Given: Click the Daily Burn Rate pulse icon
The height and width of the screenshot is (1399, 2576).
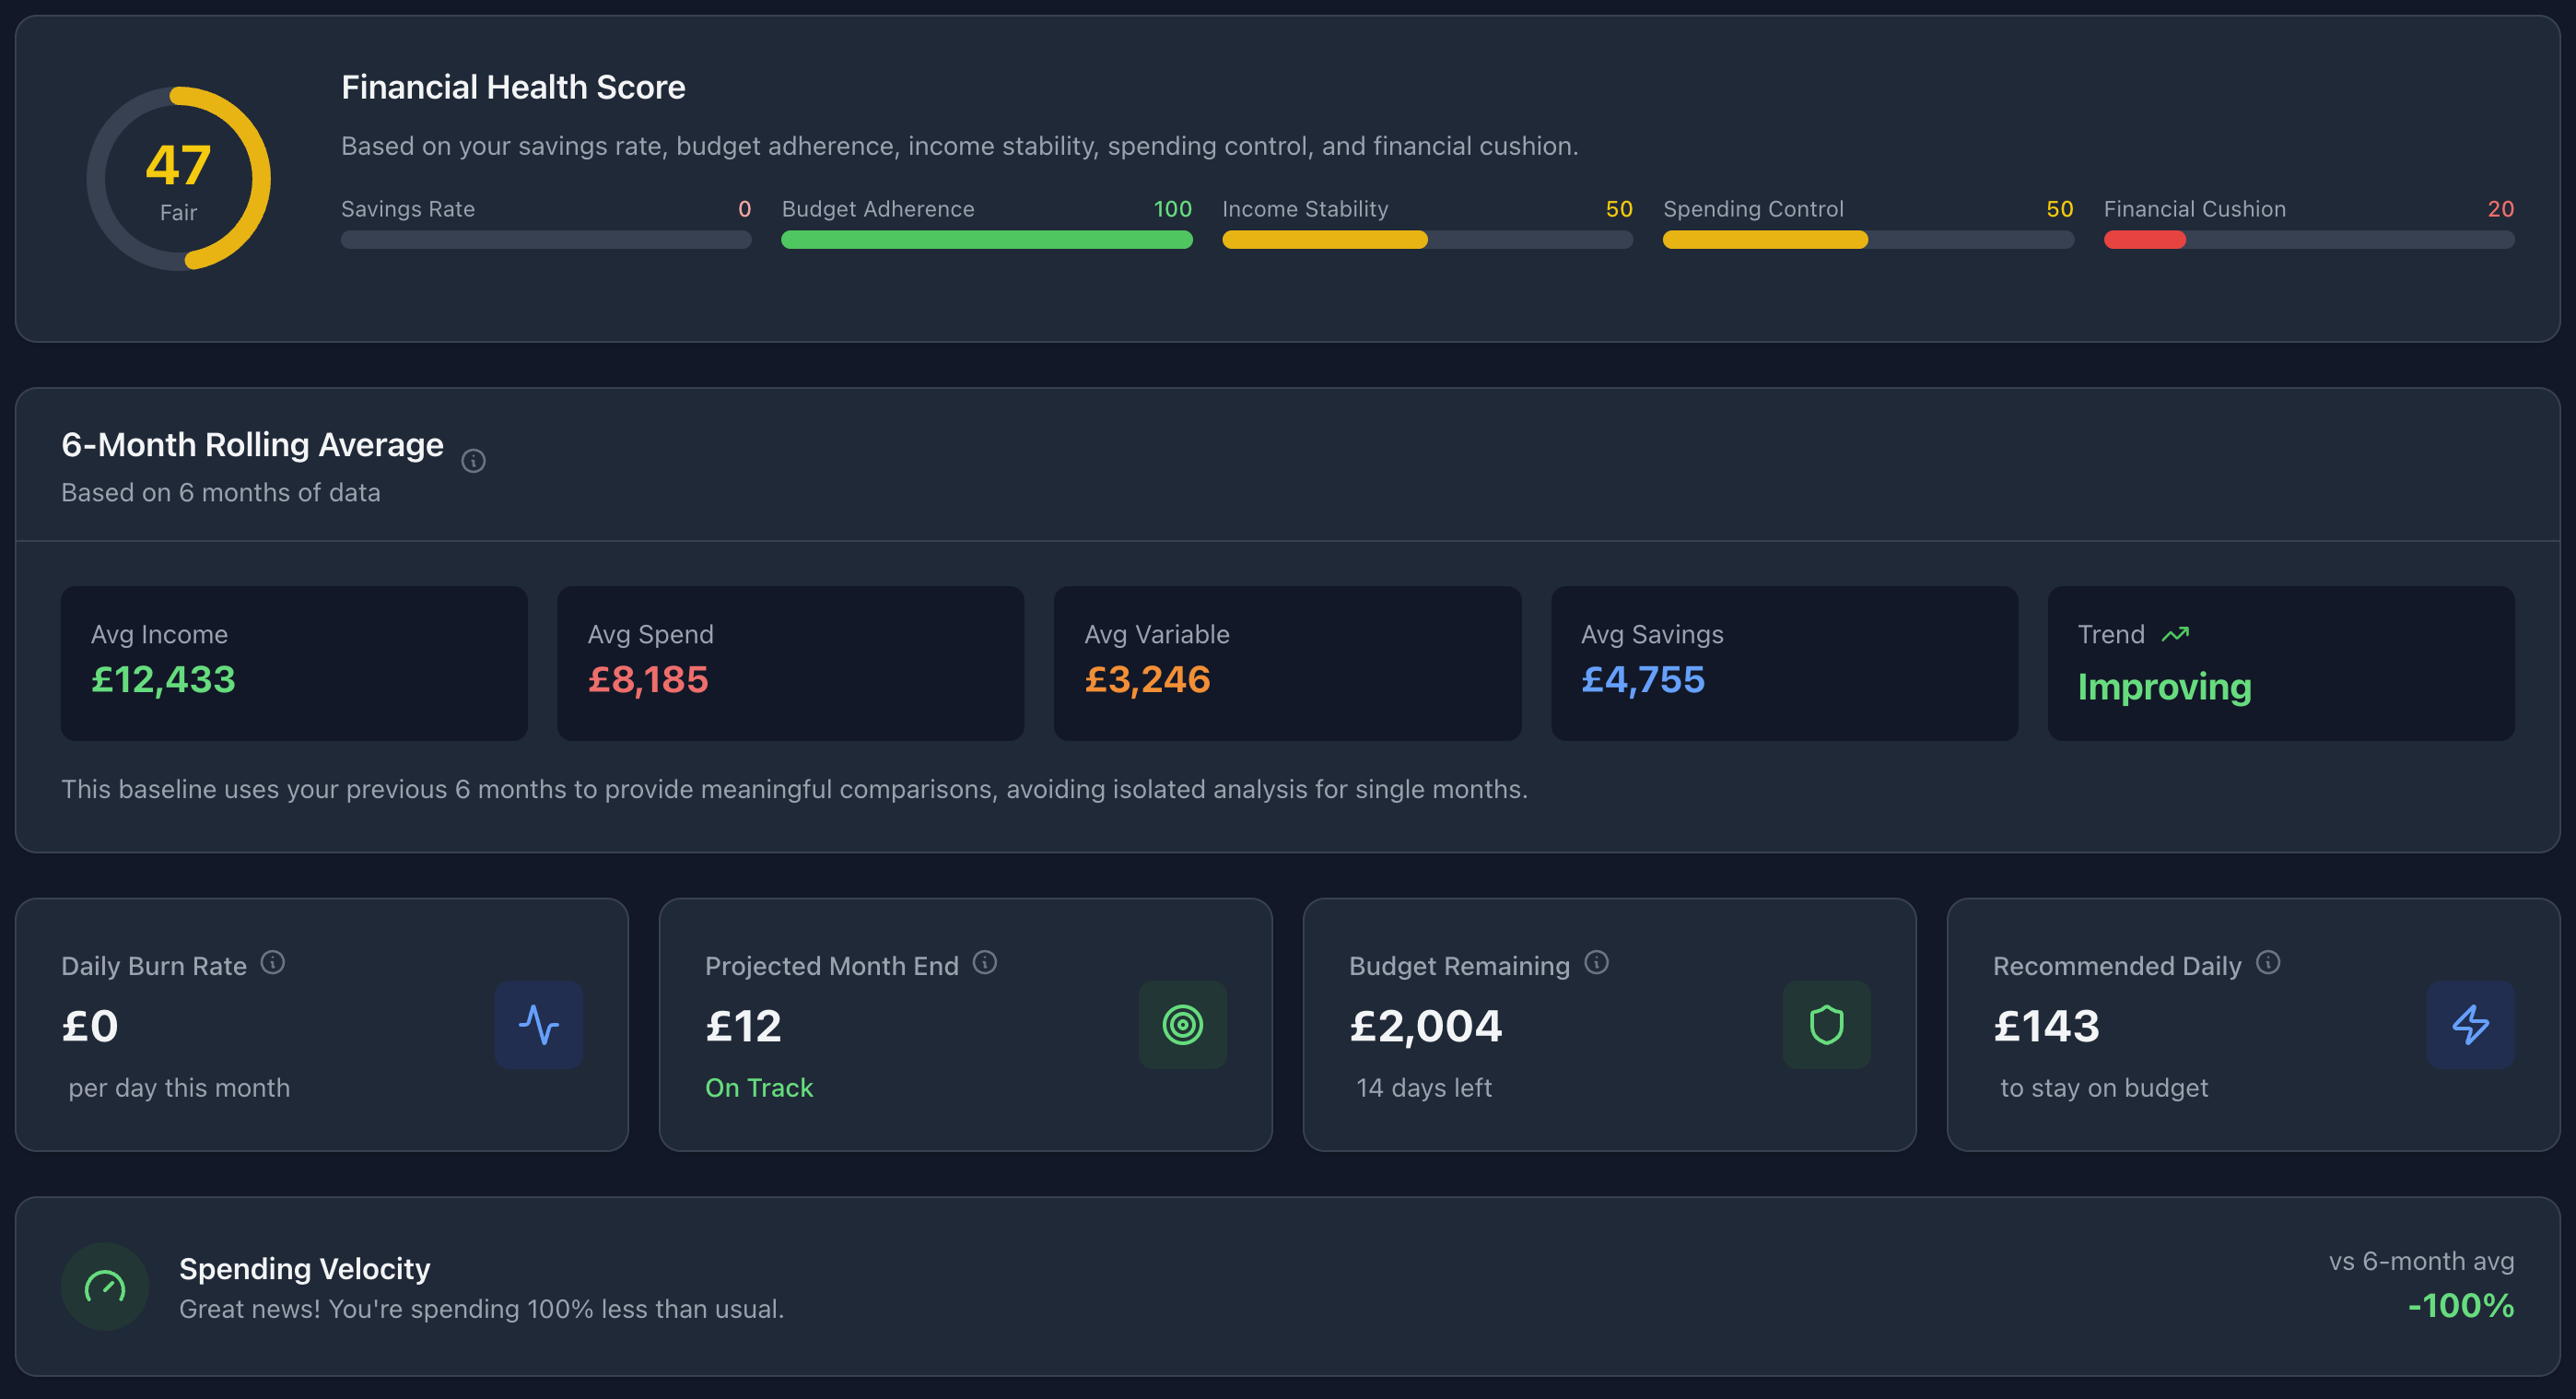Looking at the screenshot, I should pos(539,1024).
